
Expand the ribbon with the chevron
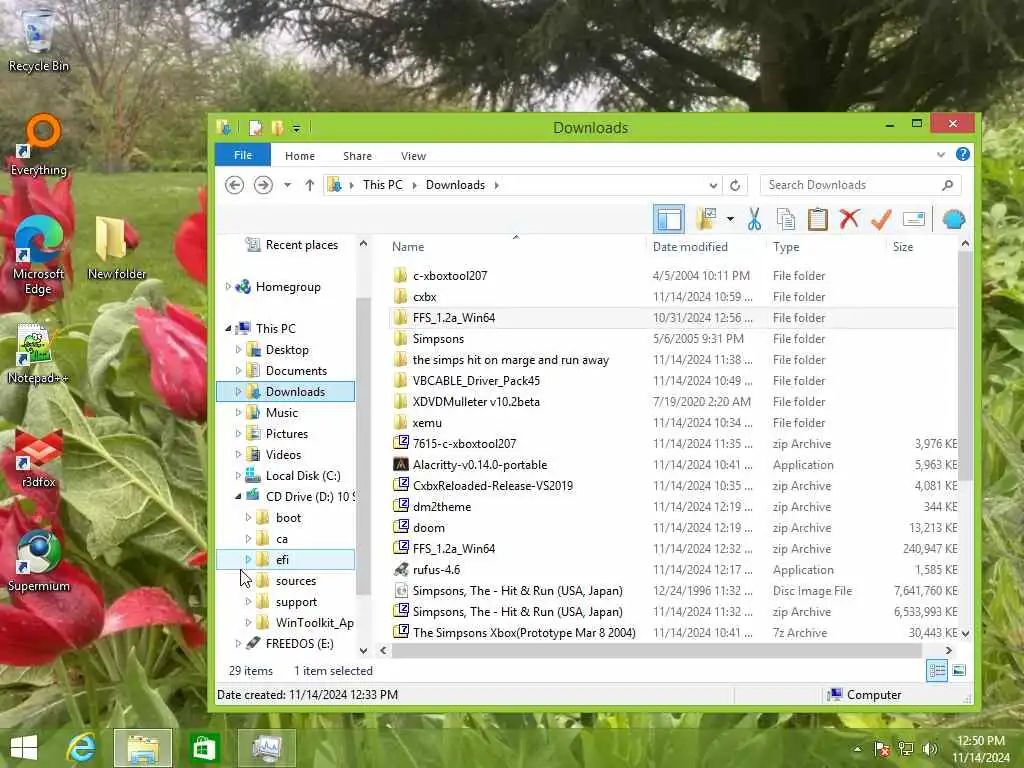click(x=940, y=155)
